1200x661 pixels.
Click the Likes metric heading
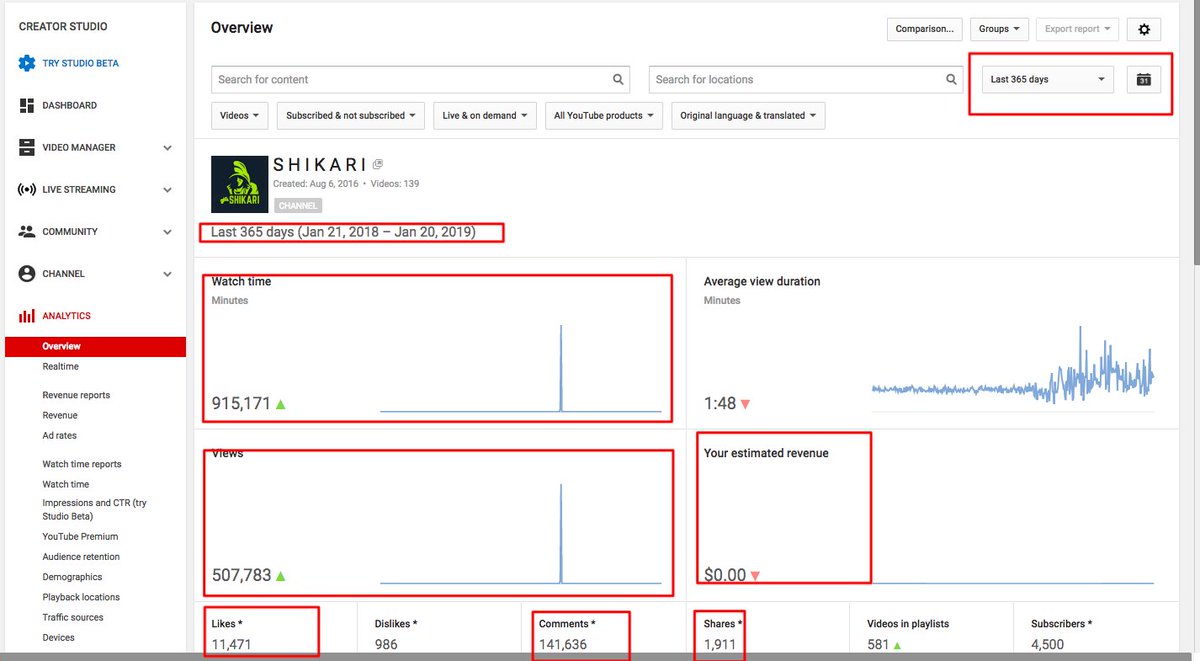pyautogui.click(x=227, y=624)
